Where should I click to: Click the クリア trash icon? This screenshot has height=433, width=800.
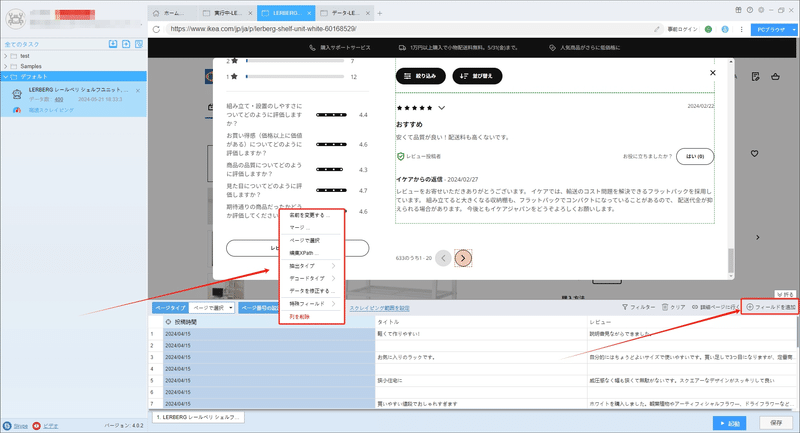click(665, 307)
